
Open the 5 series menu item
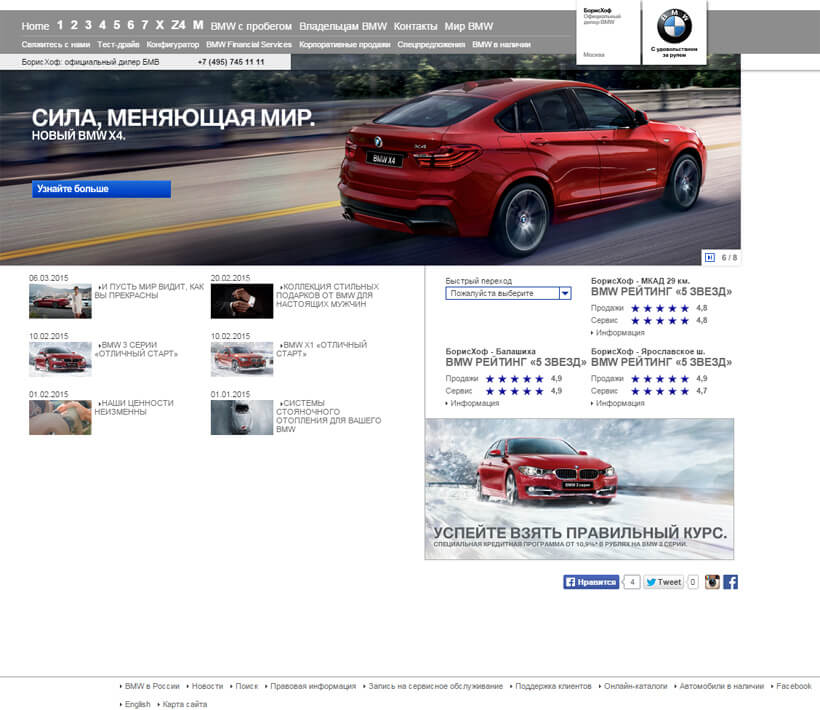pos(117,25)
